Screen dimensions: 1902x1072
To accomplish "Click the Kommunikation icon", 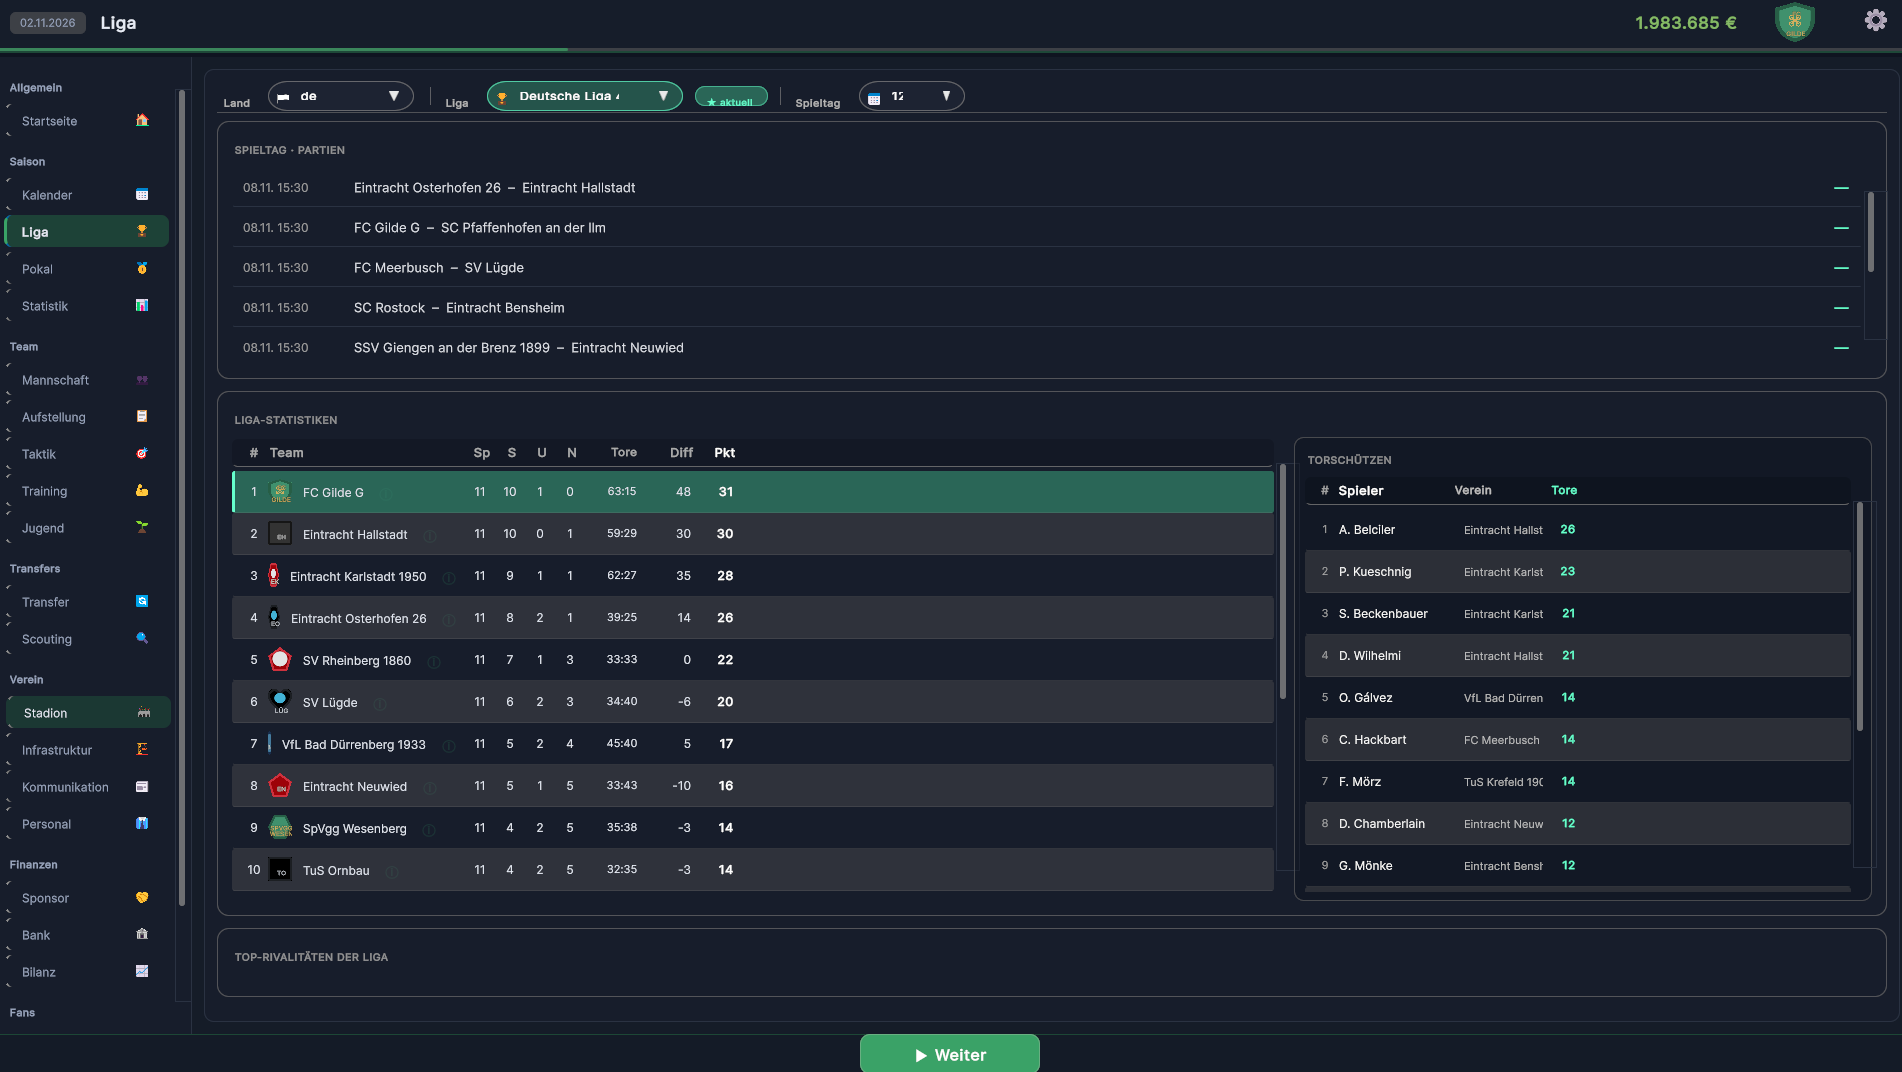I will tap(142, 787).
